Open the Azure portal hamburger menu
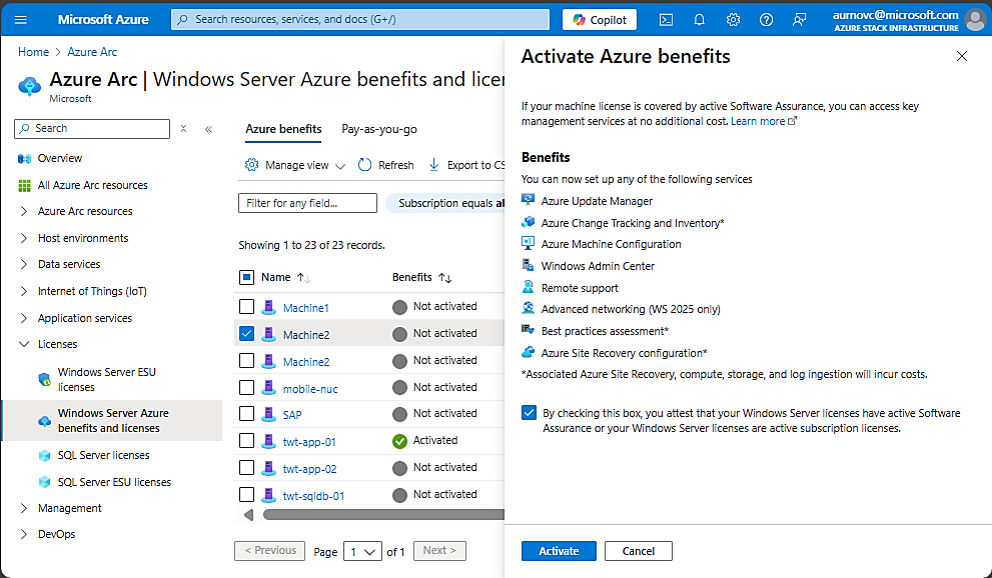This screenshot has height=578, width=992. 21,20
